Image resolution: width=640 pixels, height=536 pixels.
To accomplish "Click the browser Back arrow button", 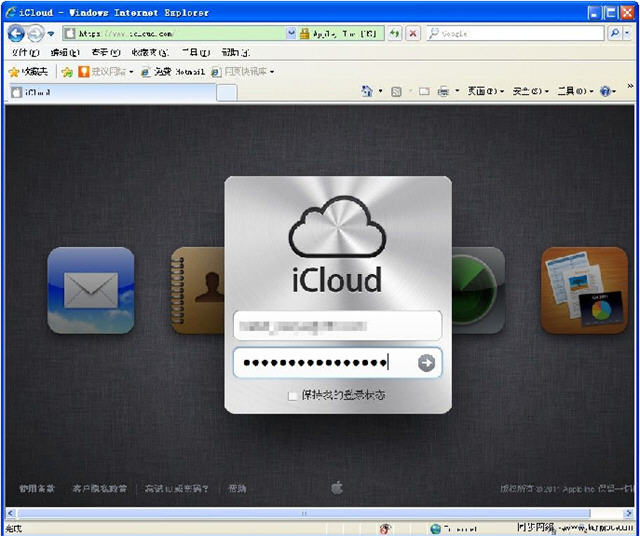I will click(x=16, y=33).
